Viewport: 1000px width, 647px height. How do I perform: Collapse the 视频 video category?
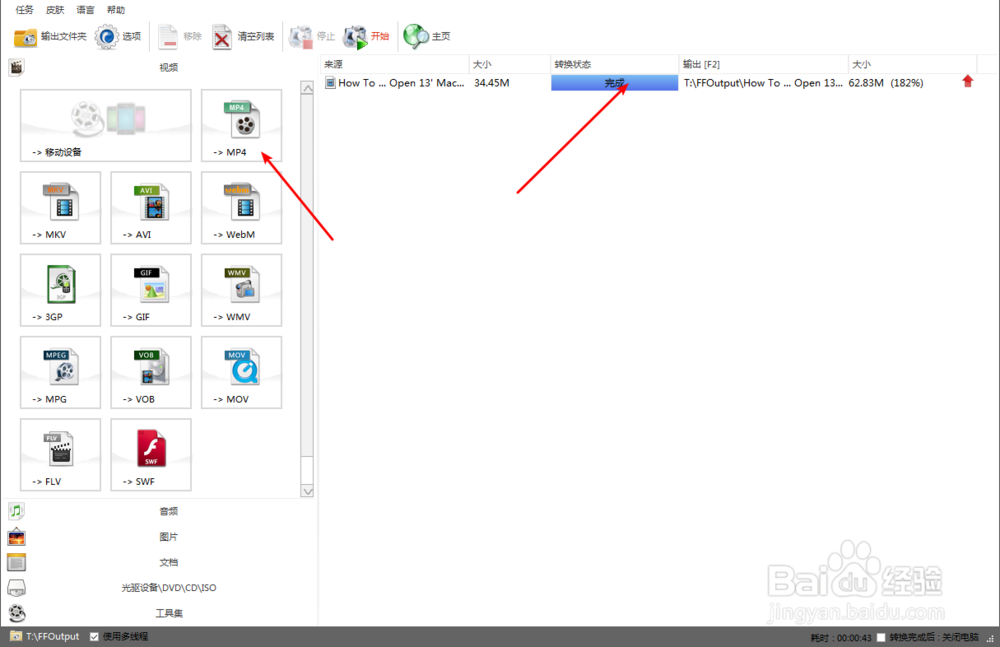pos(168,67)
